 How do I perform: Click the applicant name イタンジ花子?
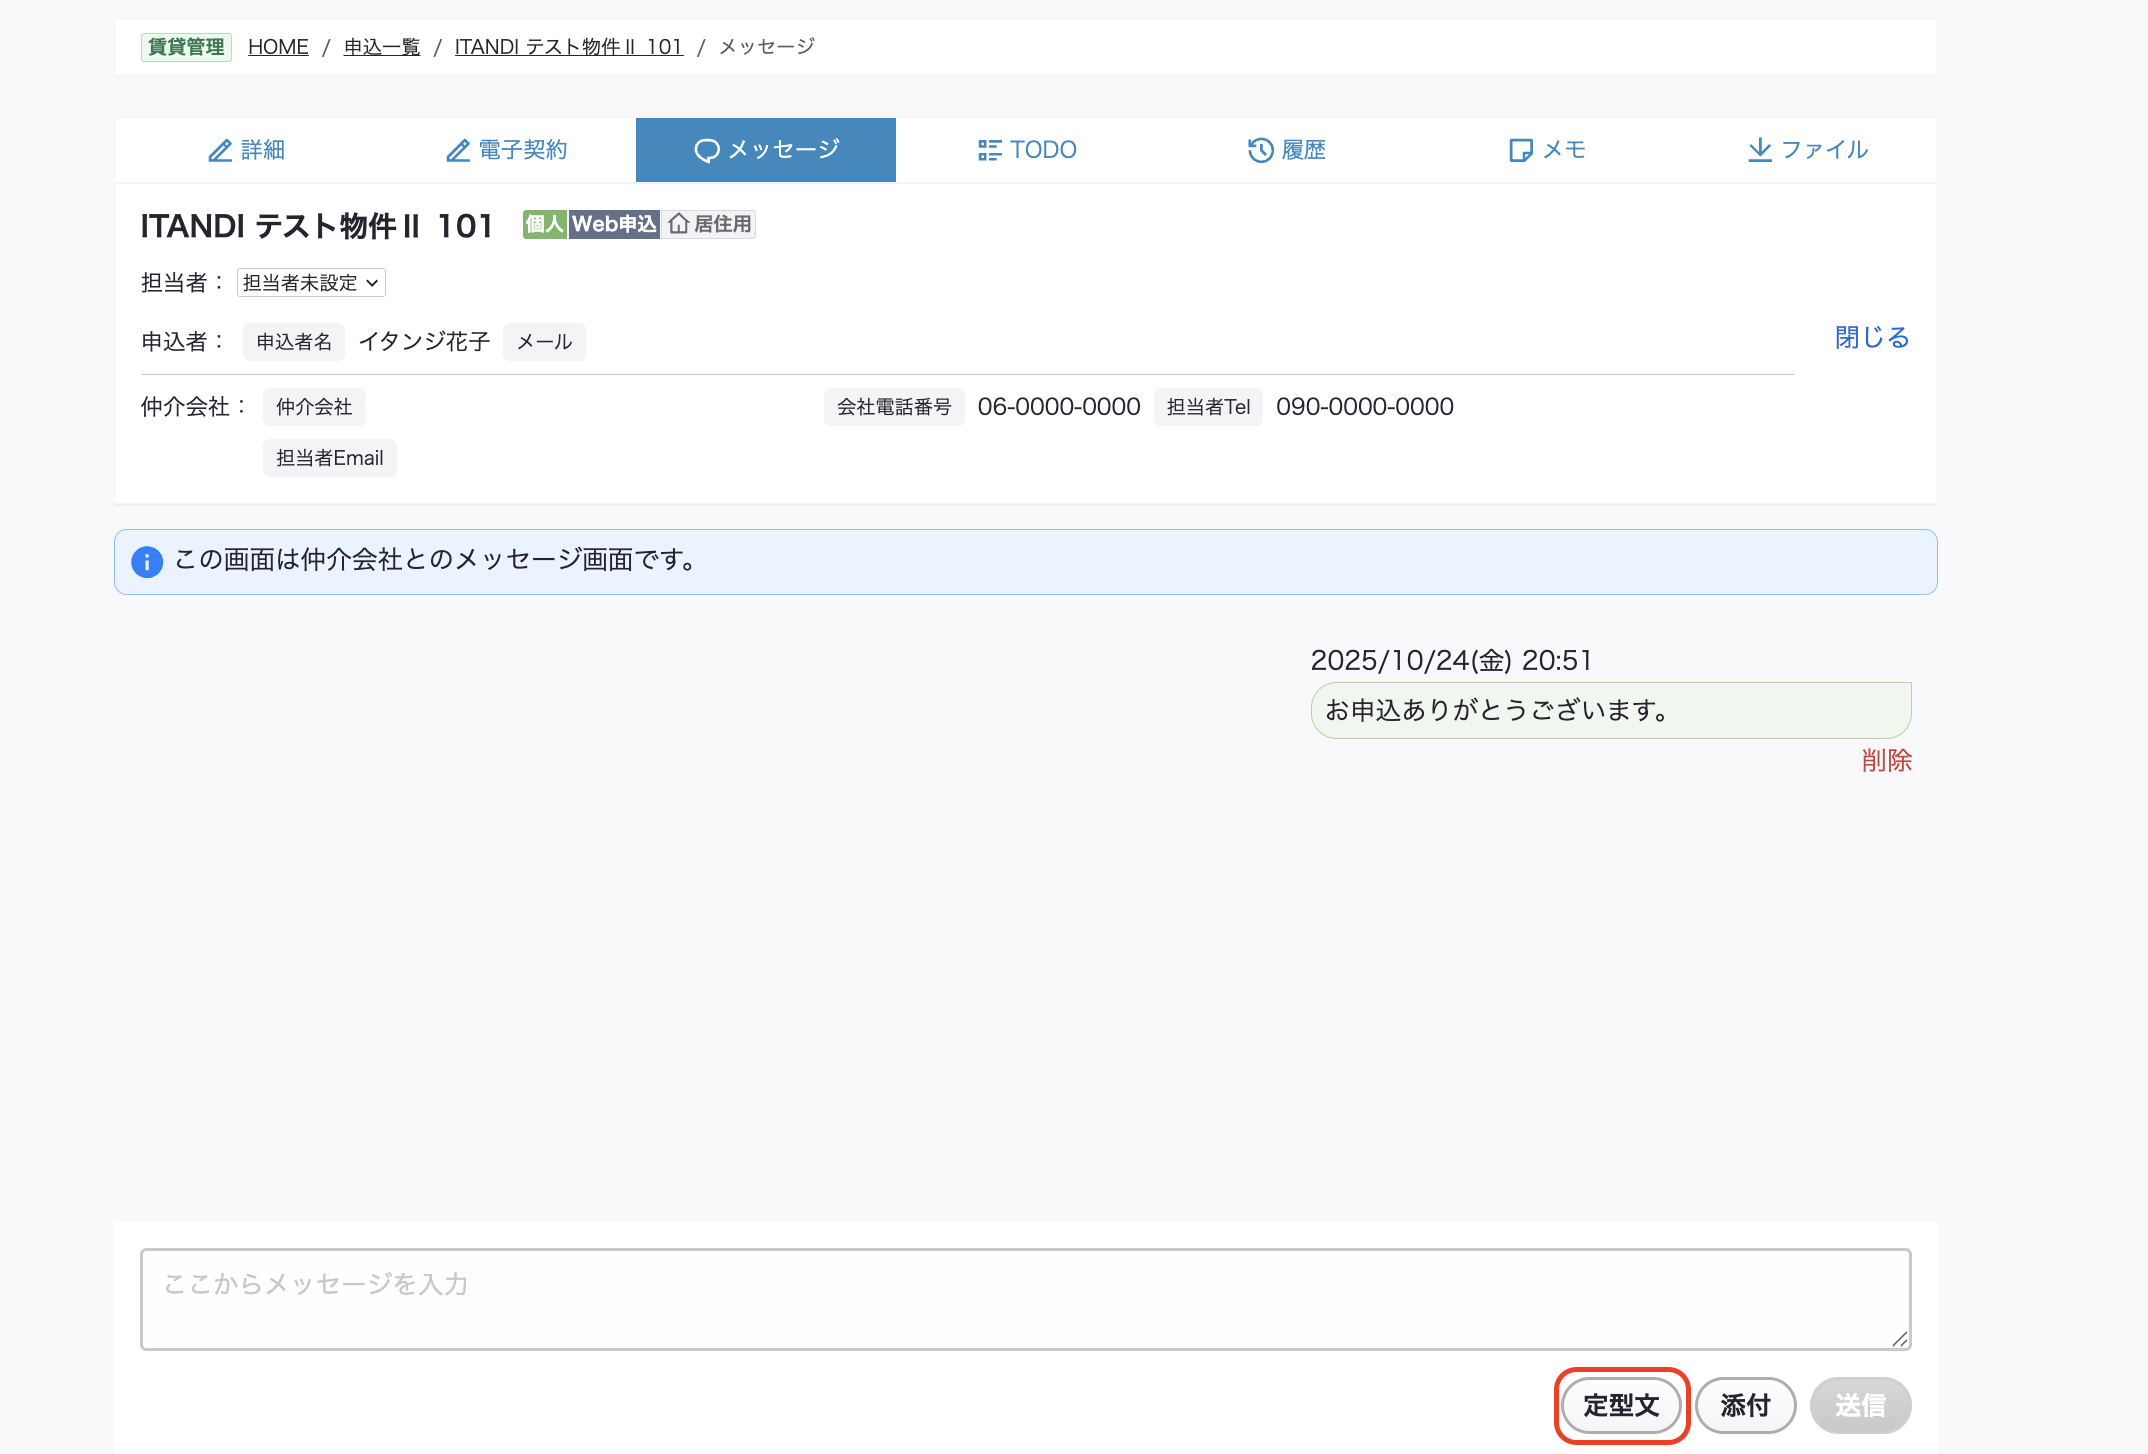click(424, 342)
